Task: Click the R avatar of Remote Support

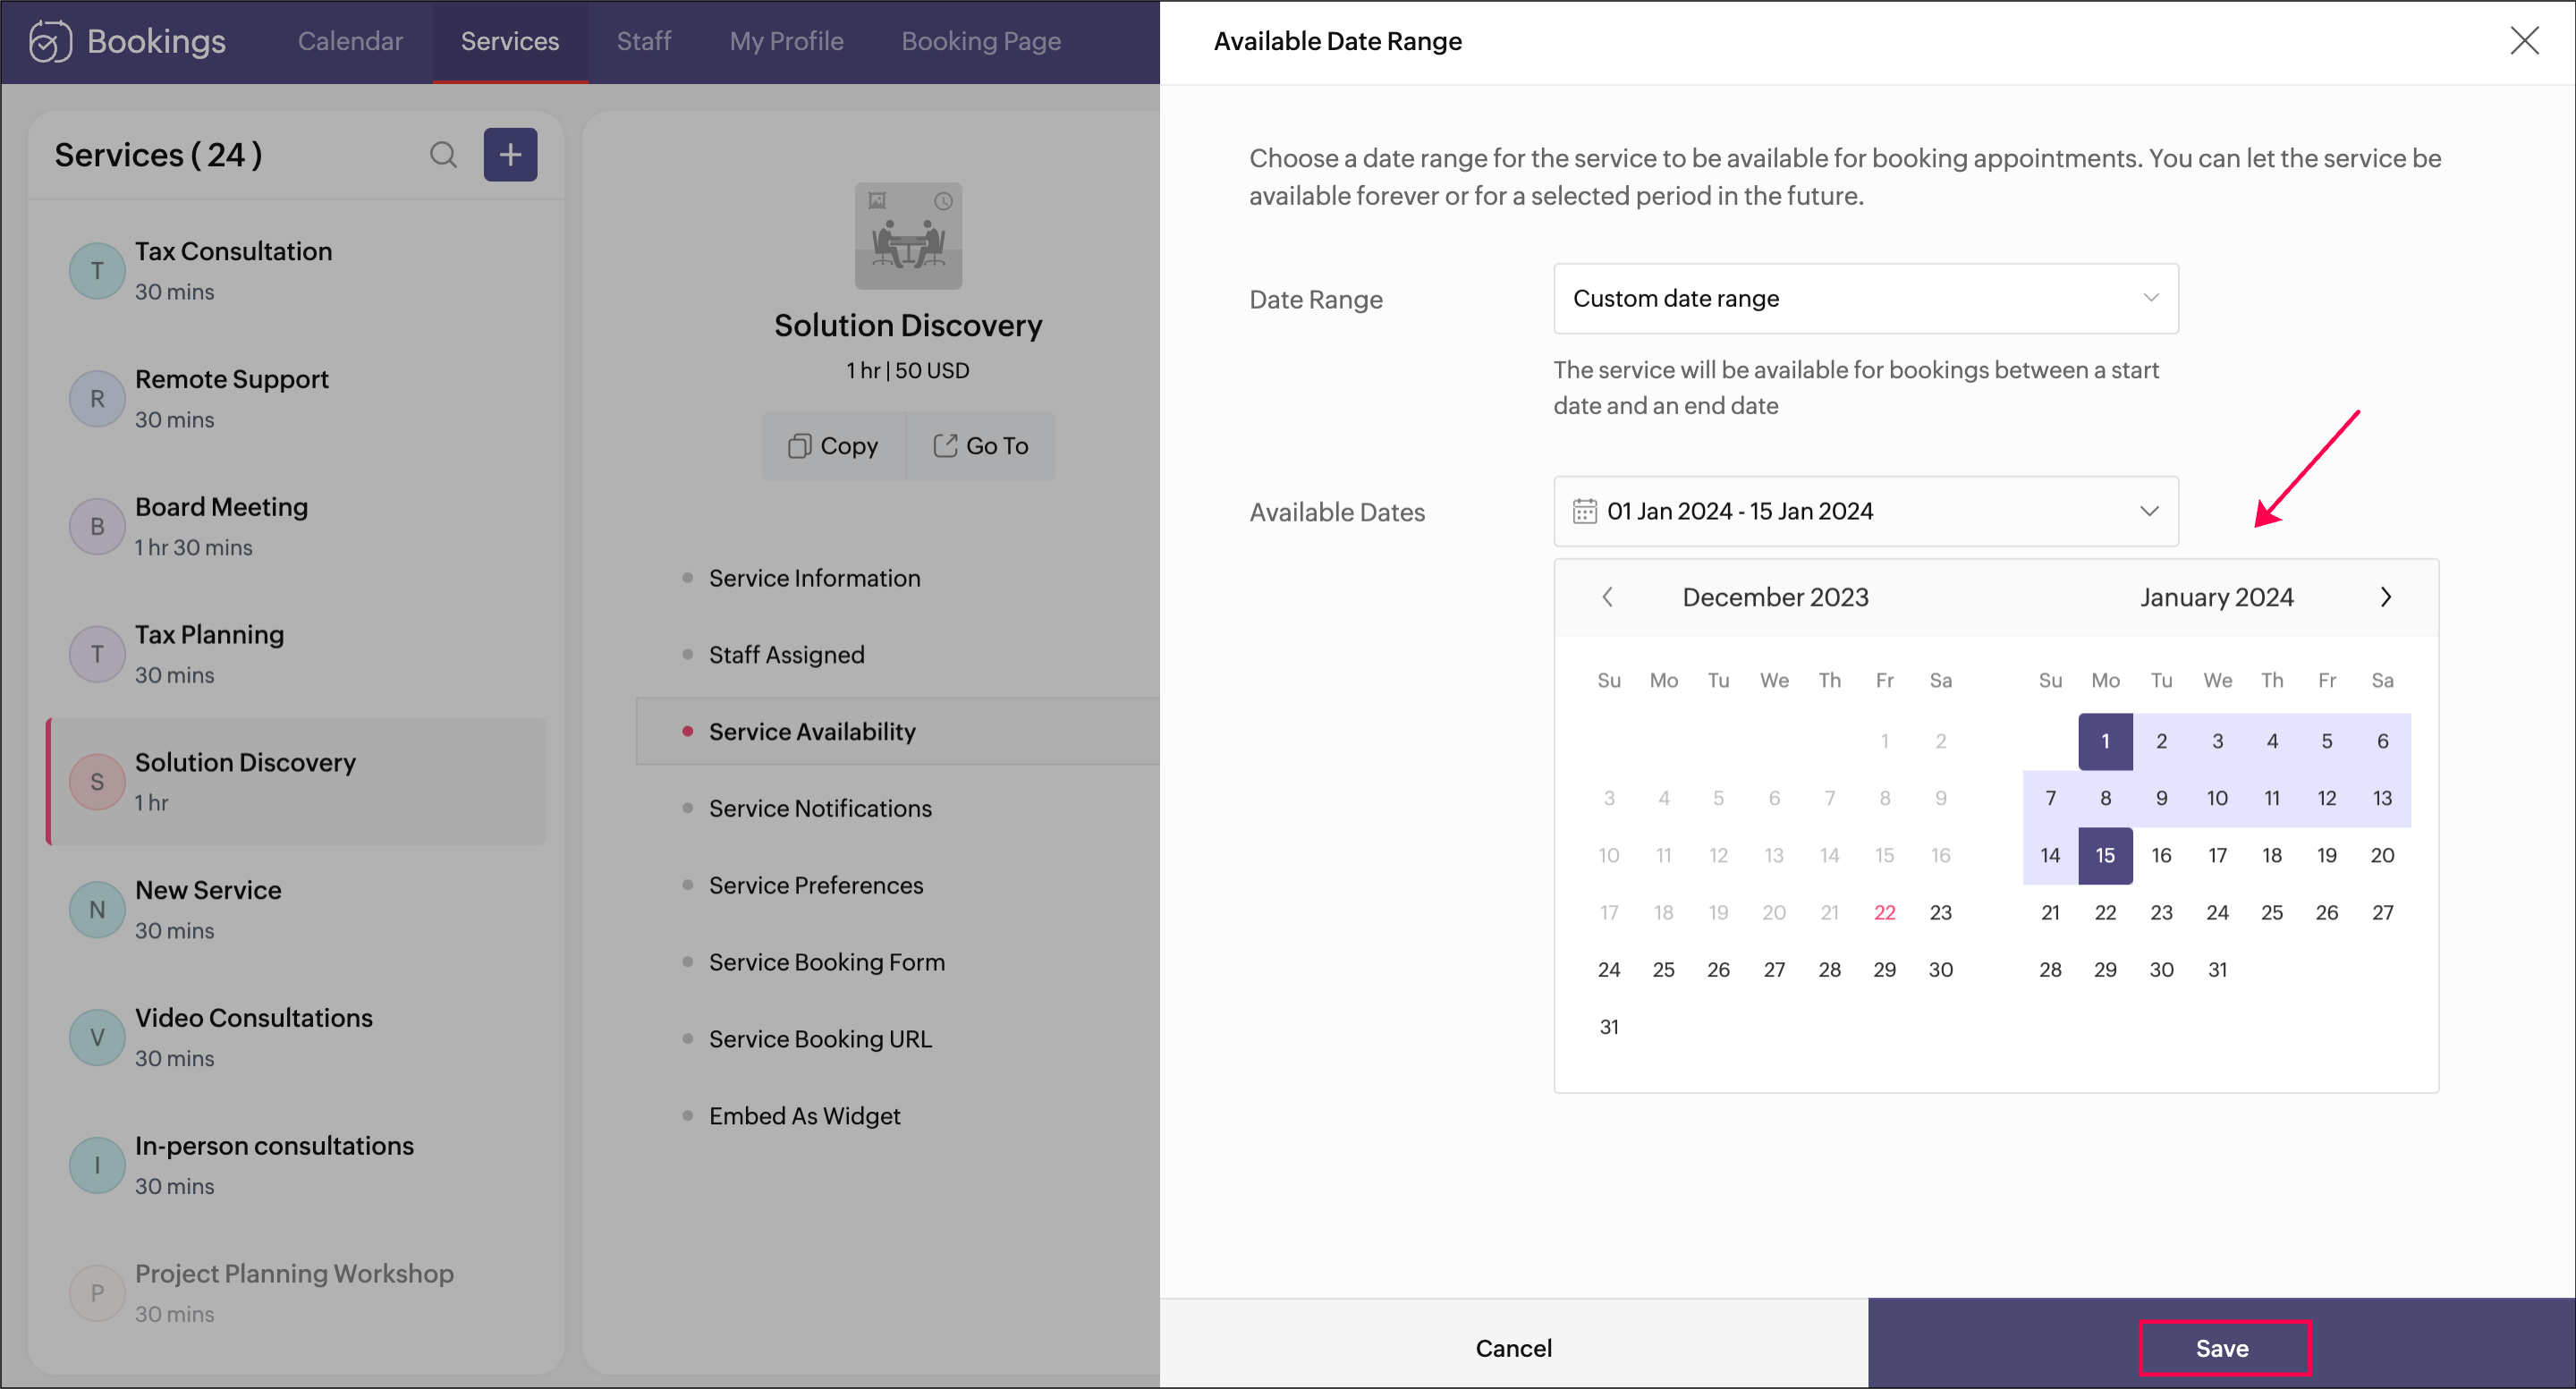Action: [x=97, y=399]
